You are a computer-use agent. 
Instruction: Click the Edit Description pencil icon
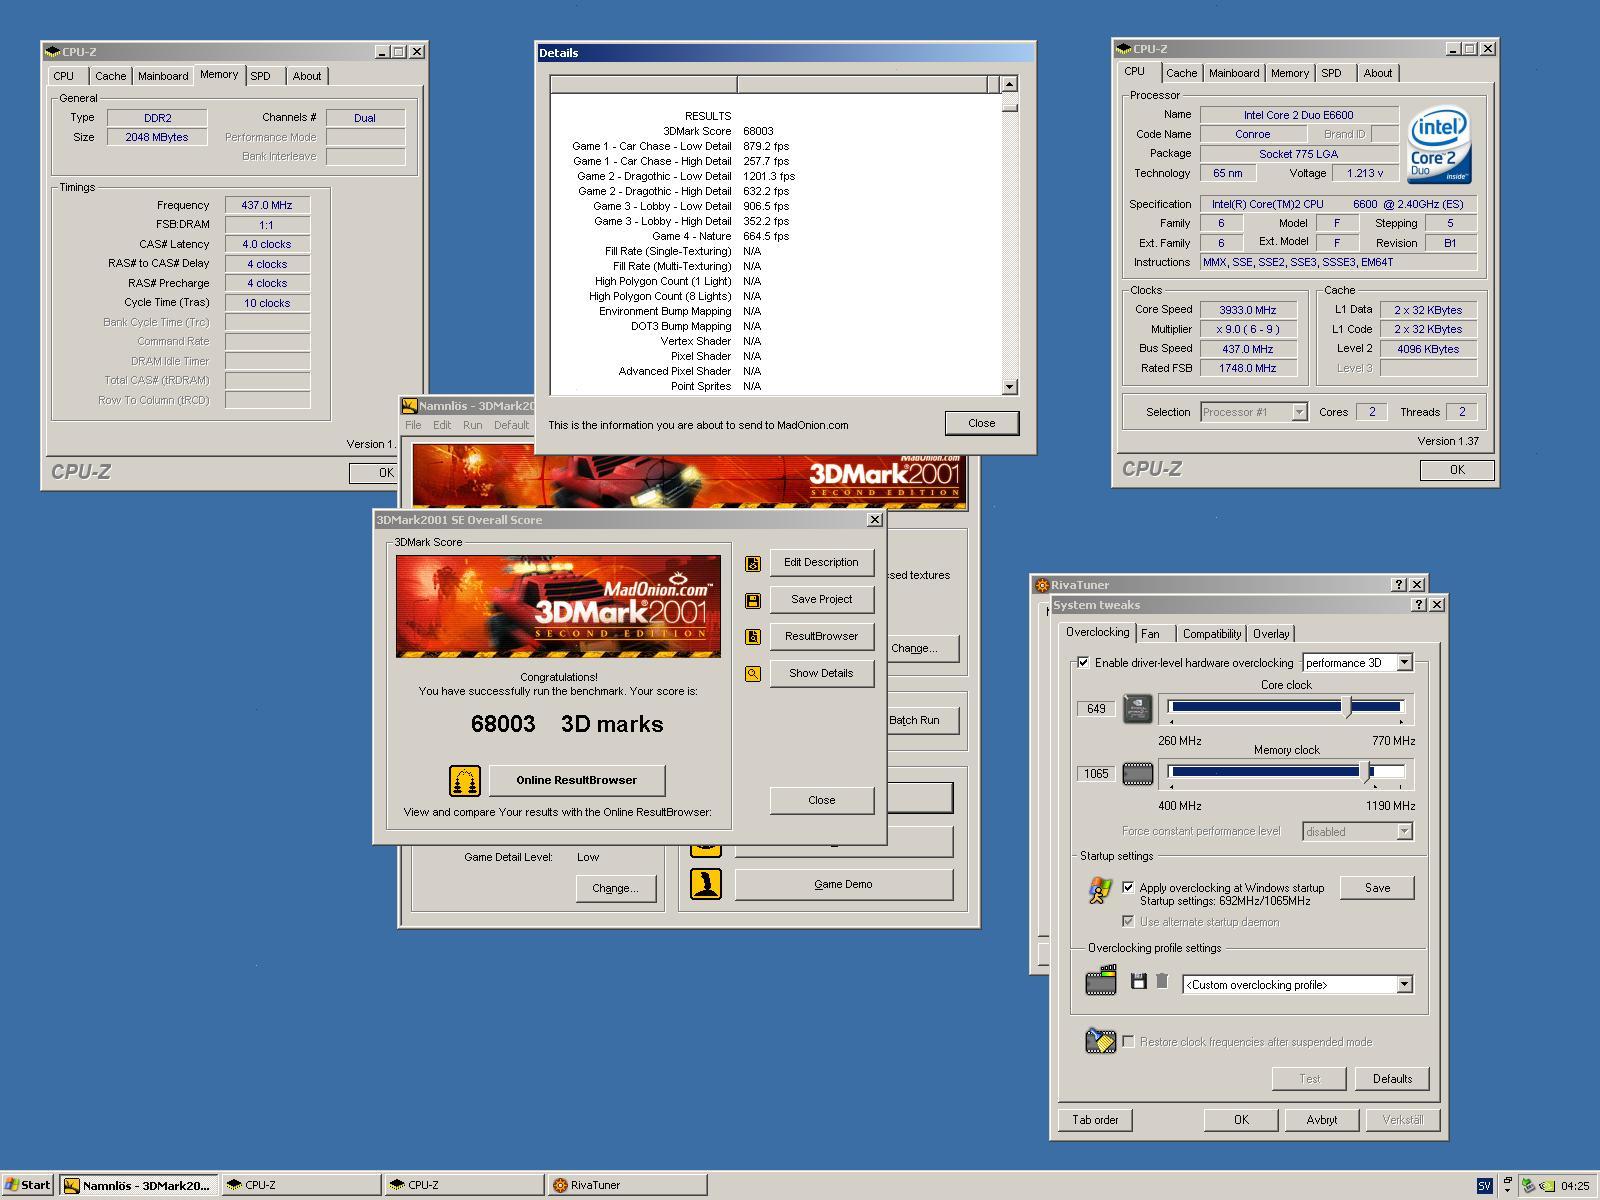tap(753, 563)
